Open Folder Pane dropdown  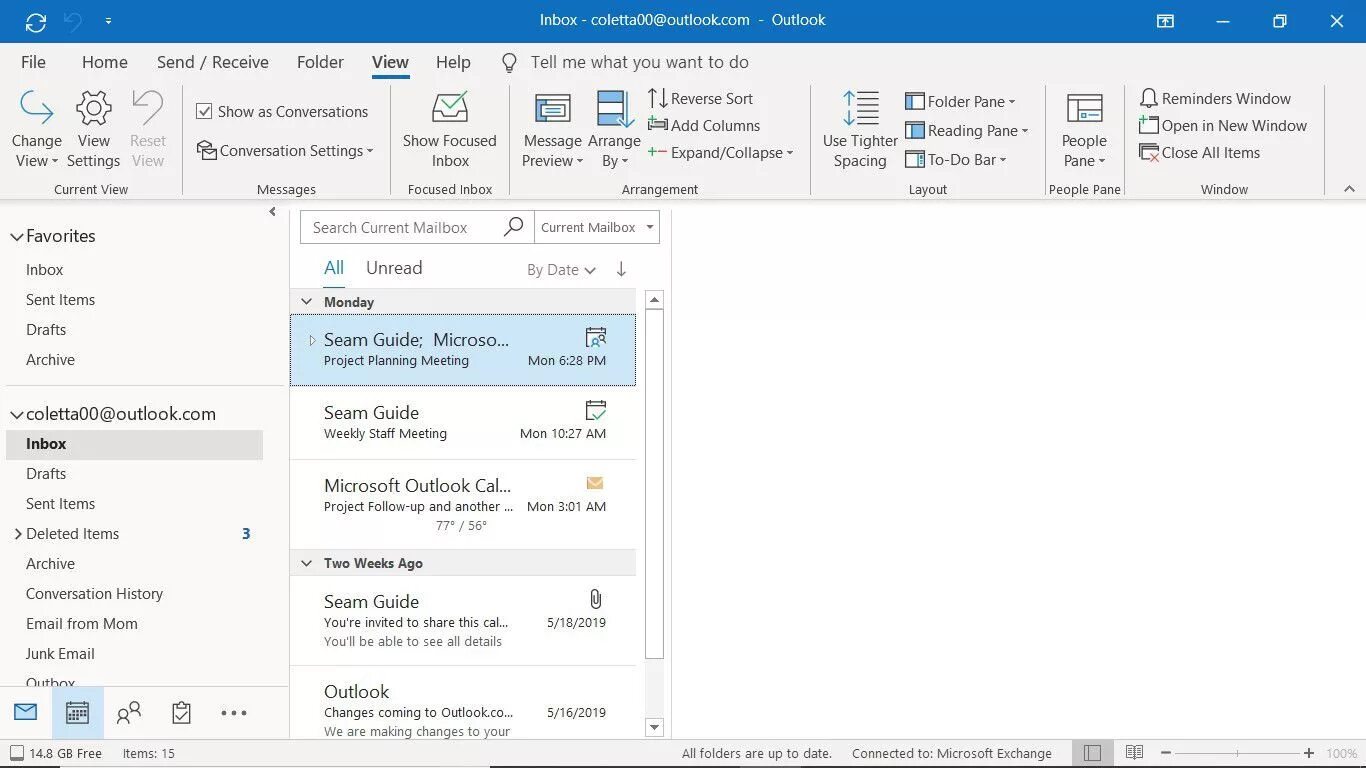pos(960,101)
